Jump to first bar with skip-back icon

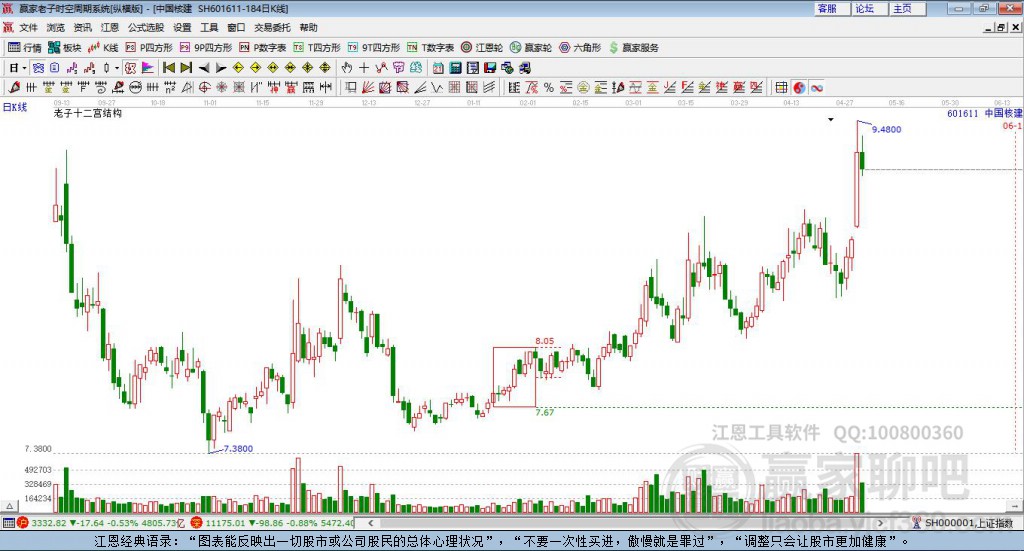(x=168, y=68)
